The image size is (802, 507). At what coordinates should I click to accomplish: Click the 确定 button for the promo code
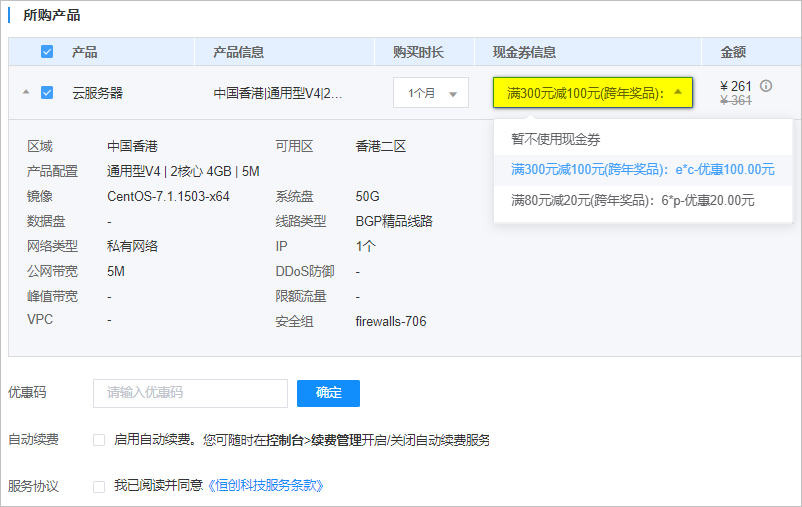(328, 393)
